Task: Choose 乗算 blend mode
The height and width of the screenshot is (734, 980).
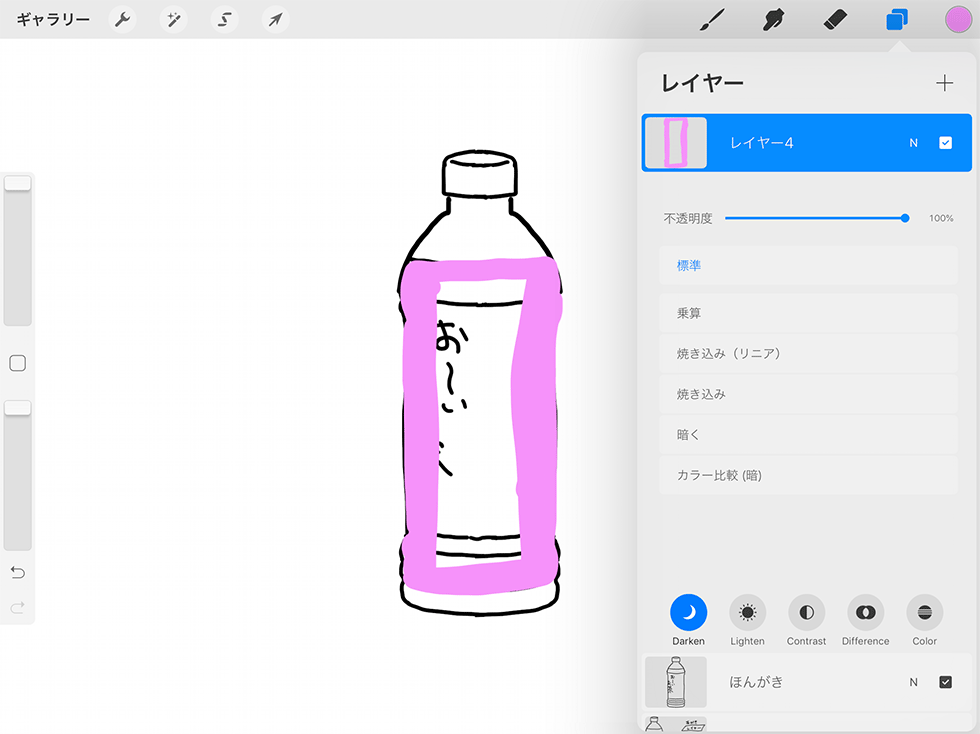Action: 808,312
